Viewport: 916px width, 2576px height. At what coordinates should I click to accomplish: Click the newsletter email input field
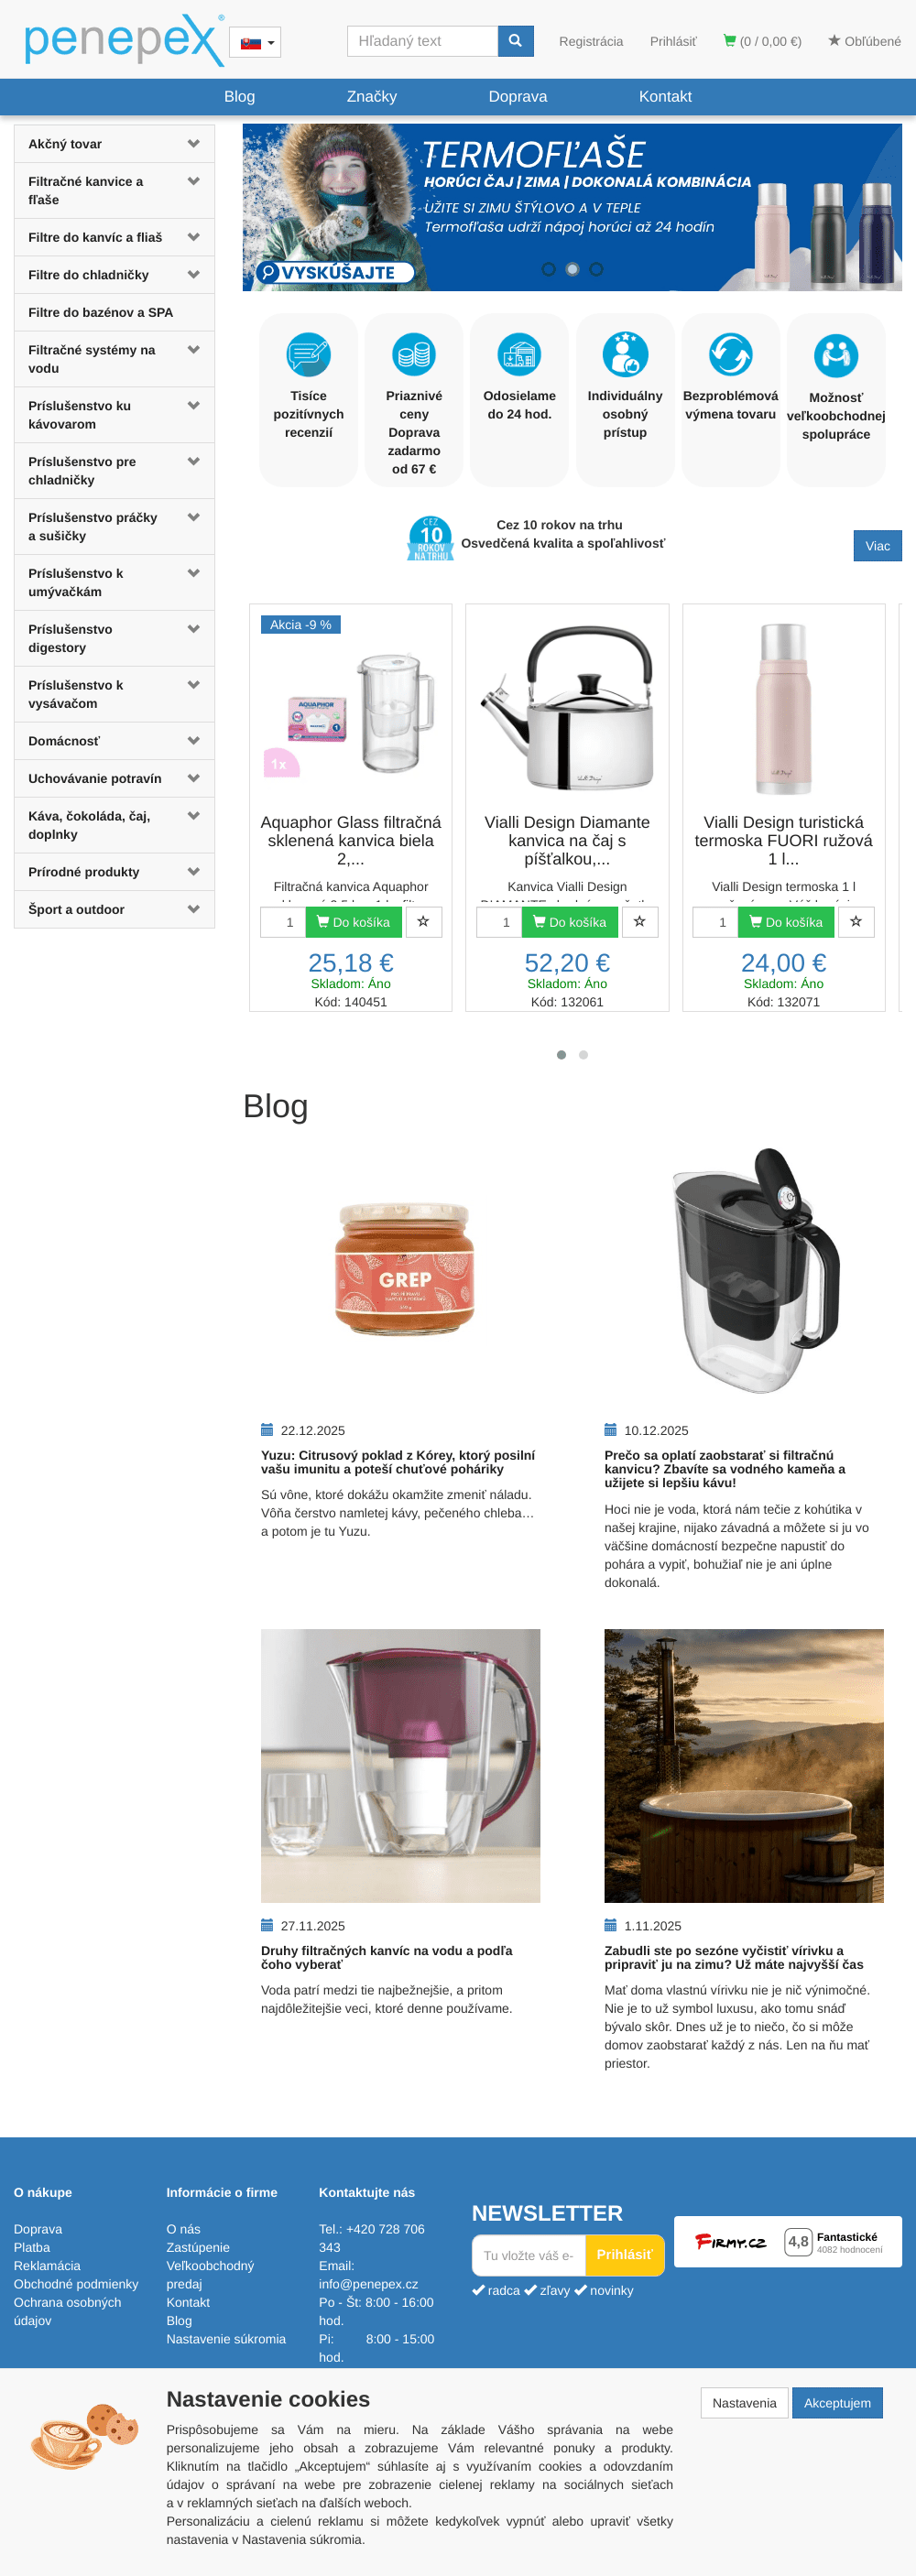pos(528,2255)
